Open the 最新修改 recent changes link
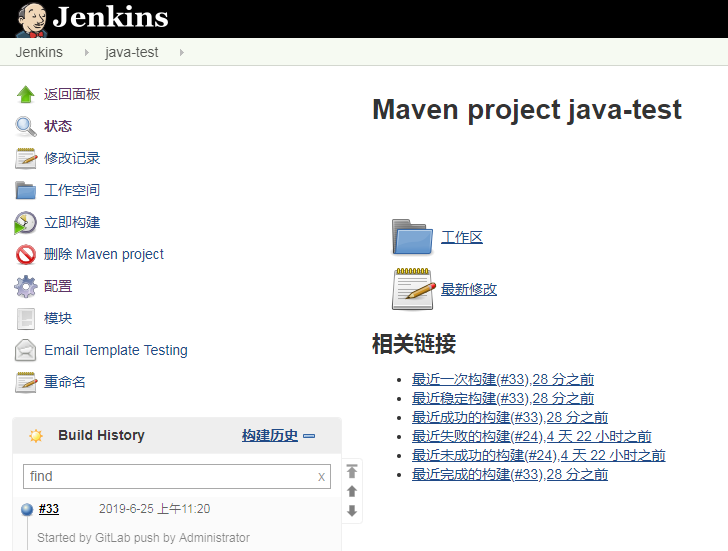 click(x=468, y=289)
